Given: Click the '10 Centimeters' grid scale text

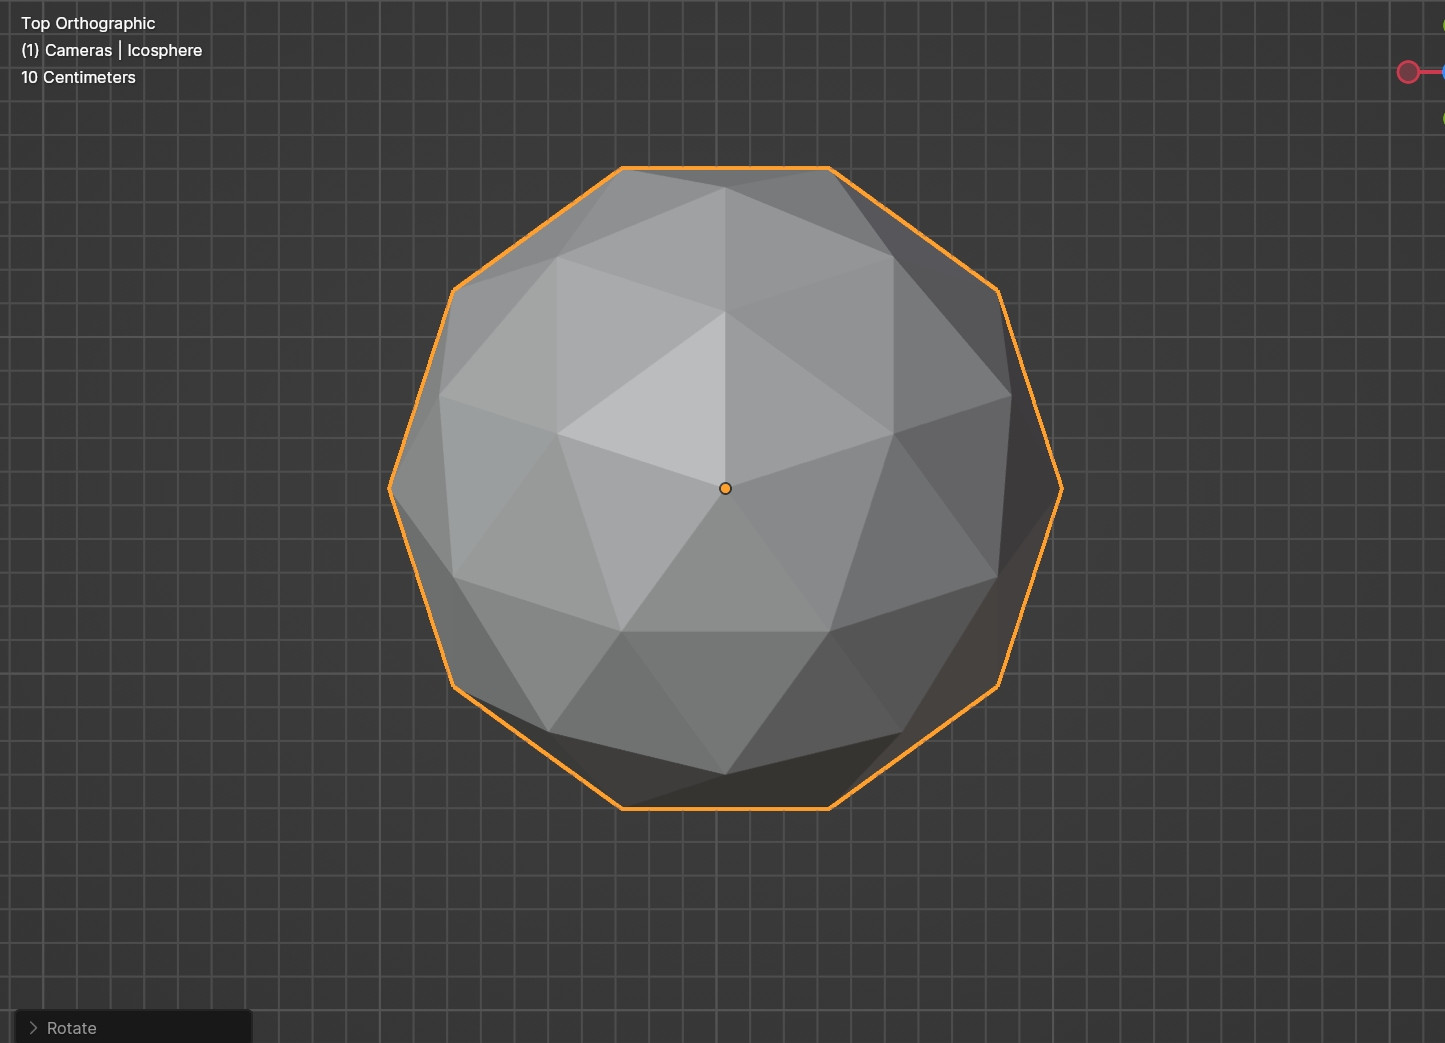Looking at the screenshot, I should 78,77.
